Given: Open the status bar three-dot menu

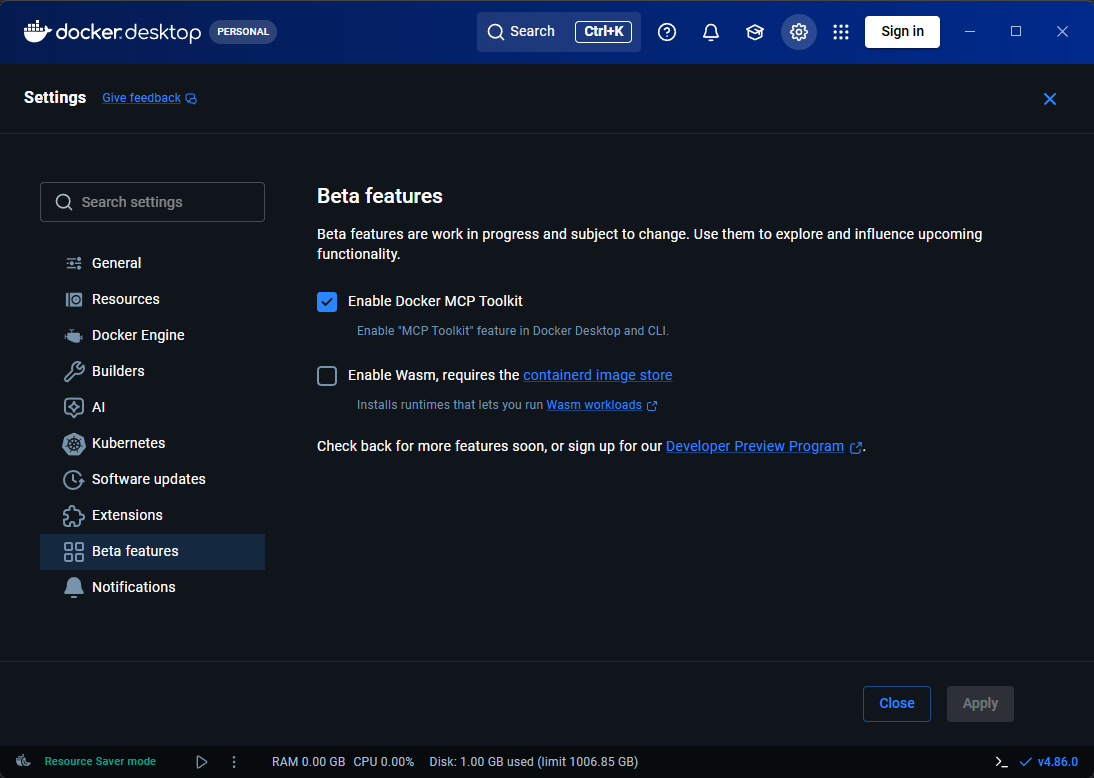Looking at the screenshot, I should [x=234, y=762].
